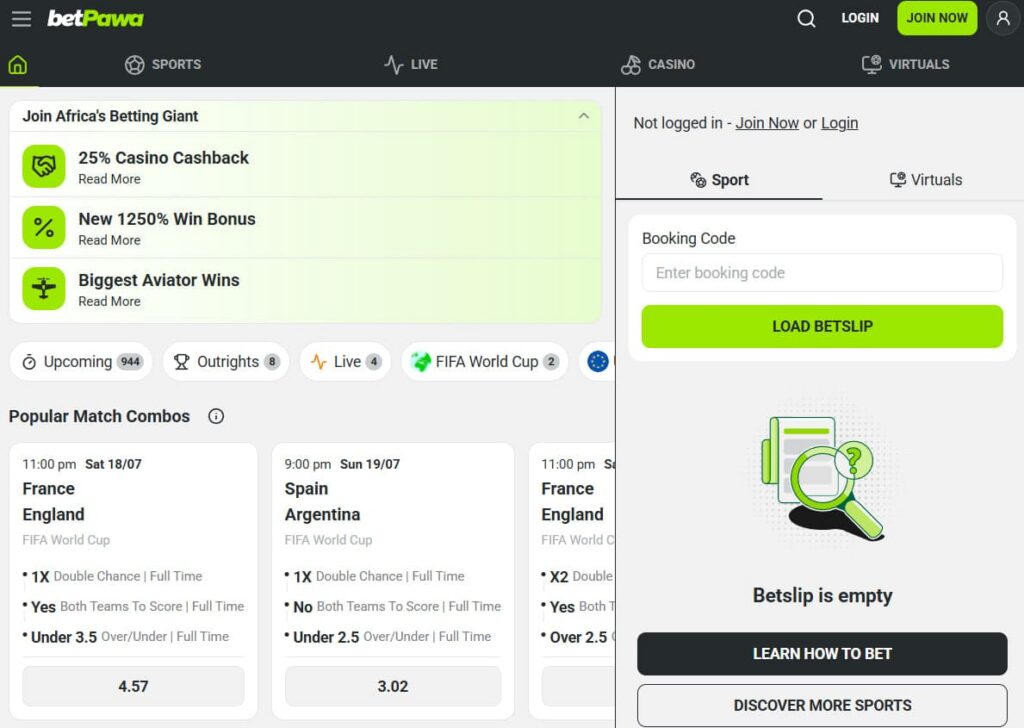Collapse the Join Africa's Betting Giant panel
The width and height of the screenshot is (1024, 728).
point(584,116)
